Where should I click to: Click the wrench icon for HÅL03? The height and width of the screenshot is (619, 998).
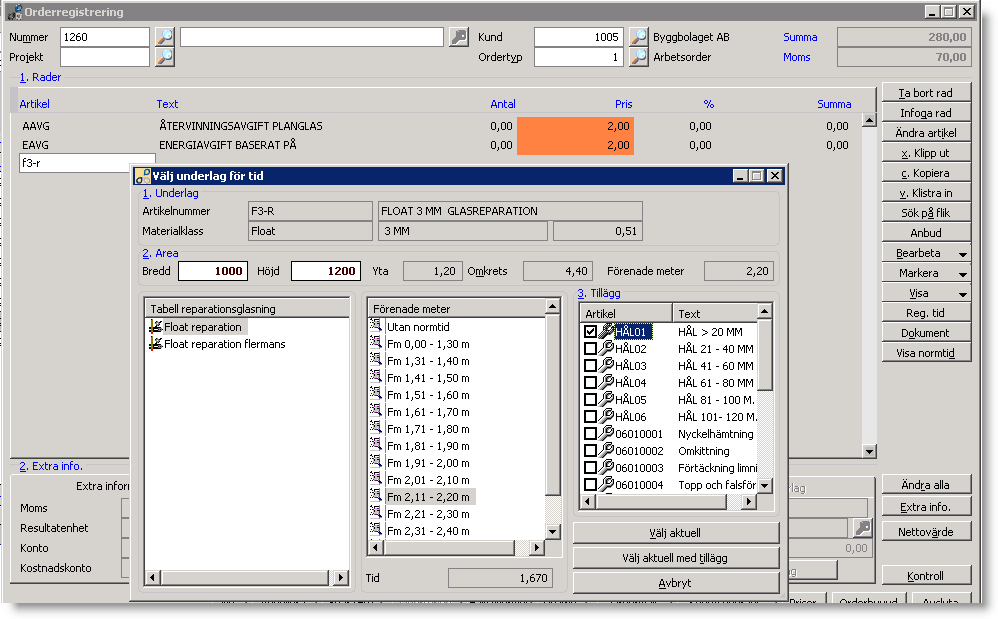607,365
